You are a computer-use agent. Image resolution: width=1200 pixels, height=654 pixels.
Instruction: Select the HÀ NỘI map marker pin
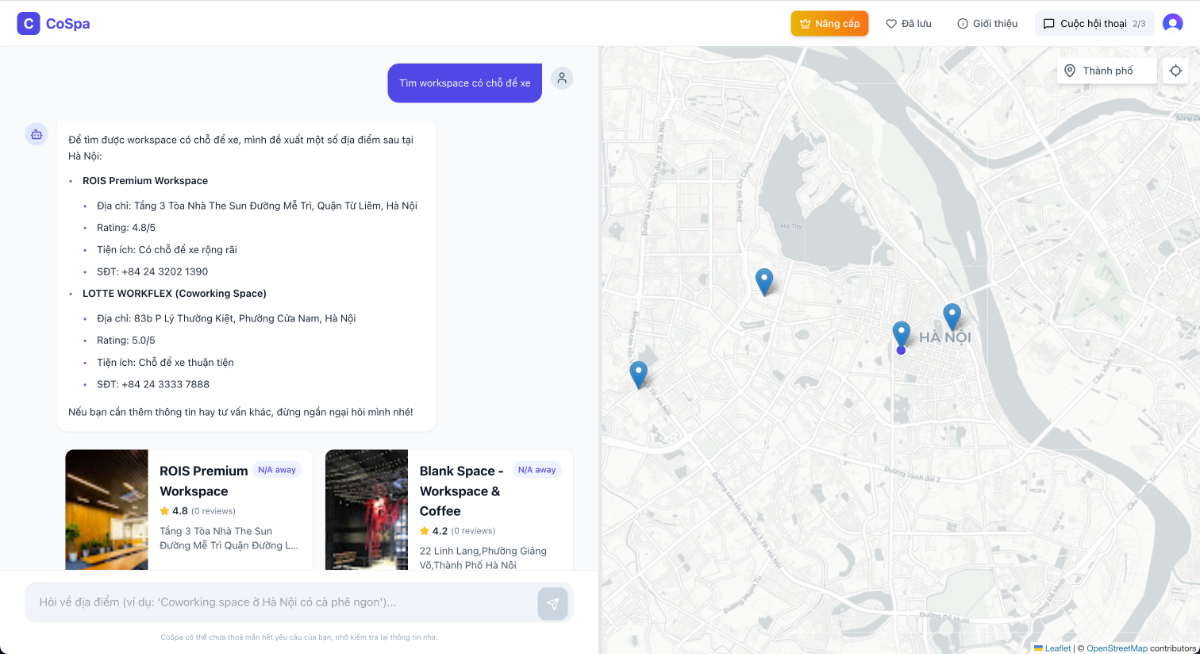[x=952, y=314]
